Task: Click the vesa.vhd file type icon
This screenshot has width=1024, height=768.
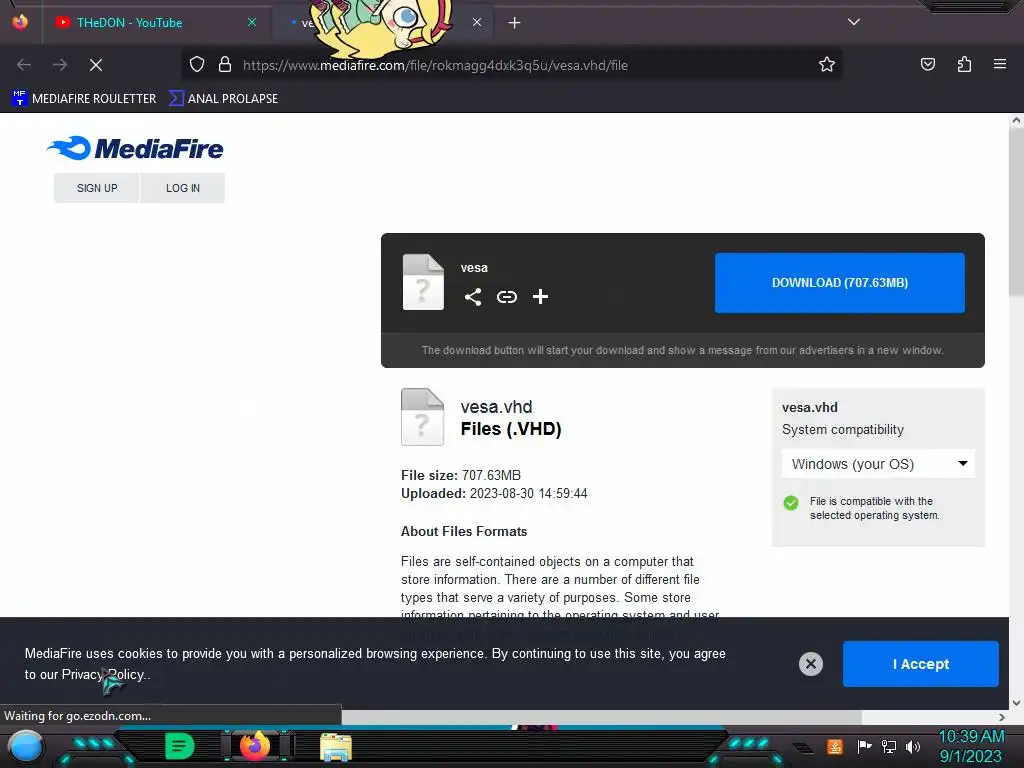Action: pos(423,417)
